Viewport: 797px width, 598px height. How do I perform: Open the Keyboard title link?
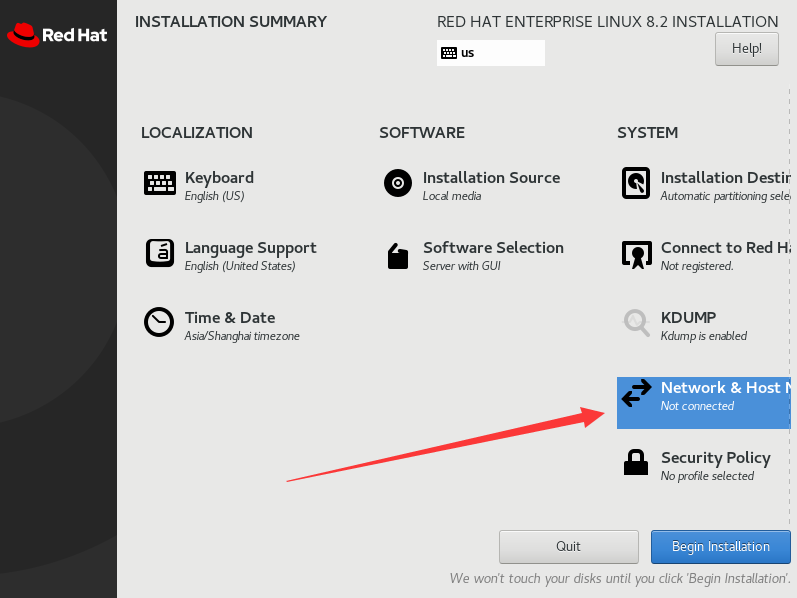tap(219, 177)
